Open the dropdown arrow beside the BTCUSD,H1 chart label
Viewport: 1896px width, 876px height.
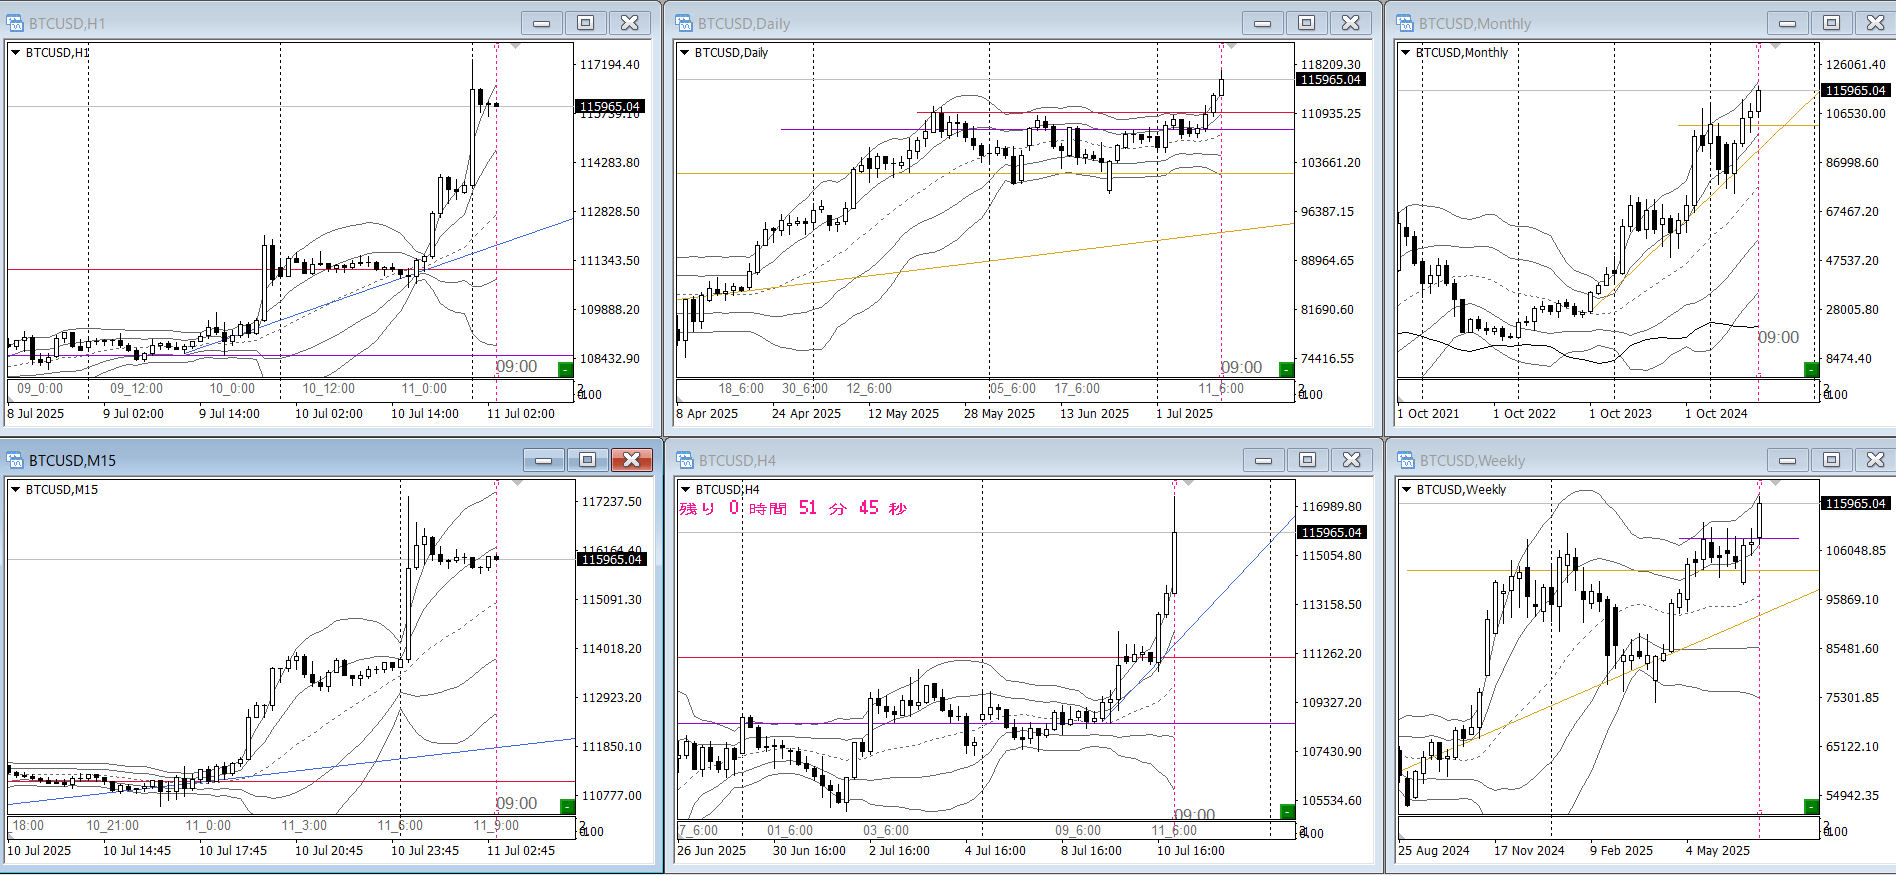(x=16, y=52)
